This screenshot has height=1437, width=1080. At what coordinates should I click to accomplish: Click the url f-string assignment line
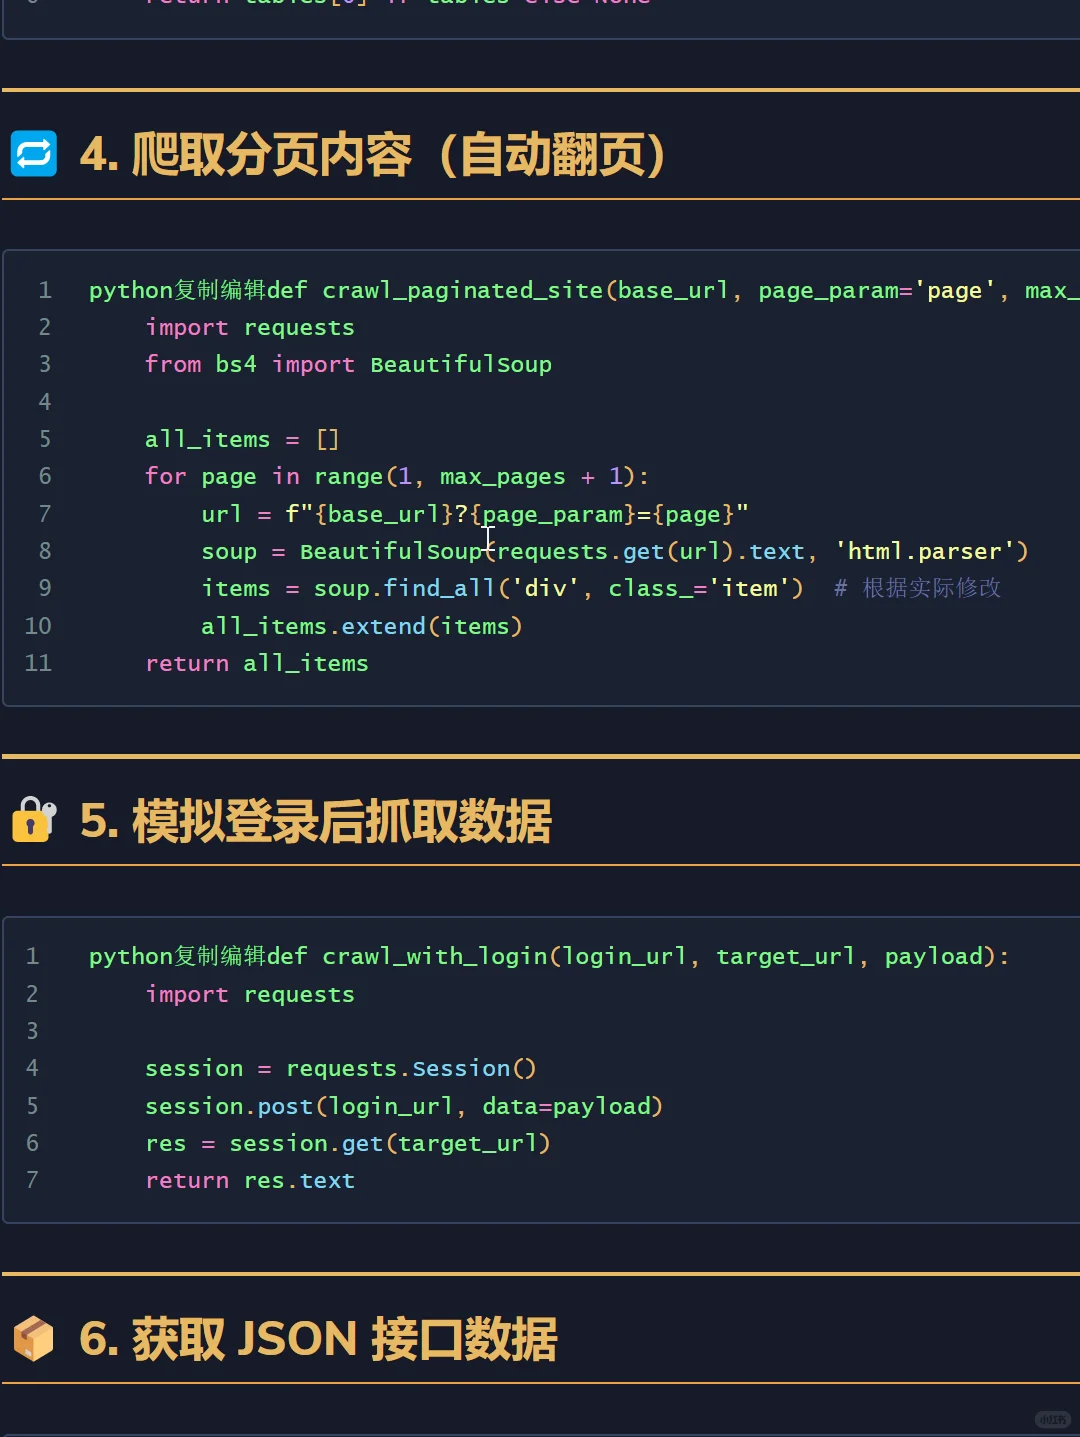(x=475, y=515)
